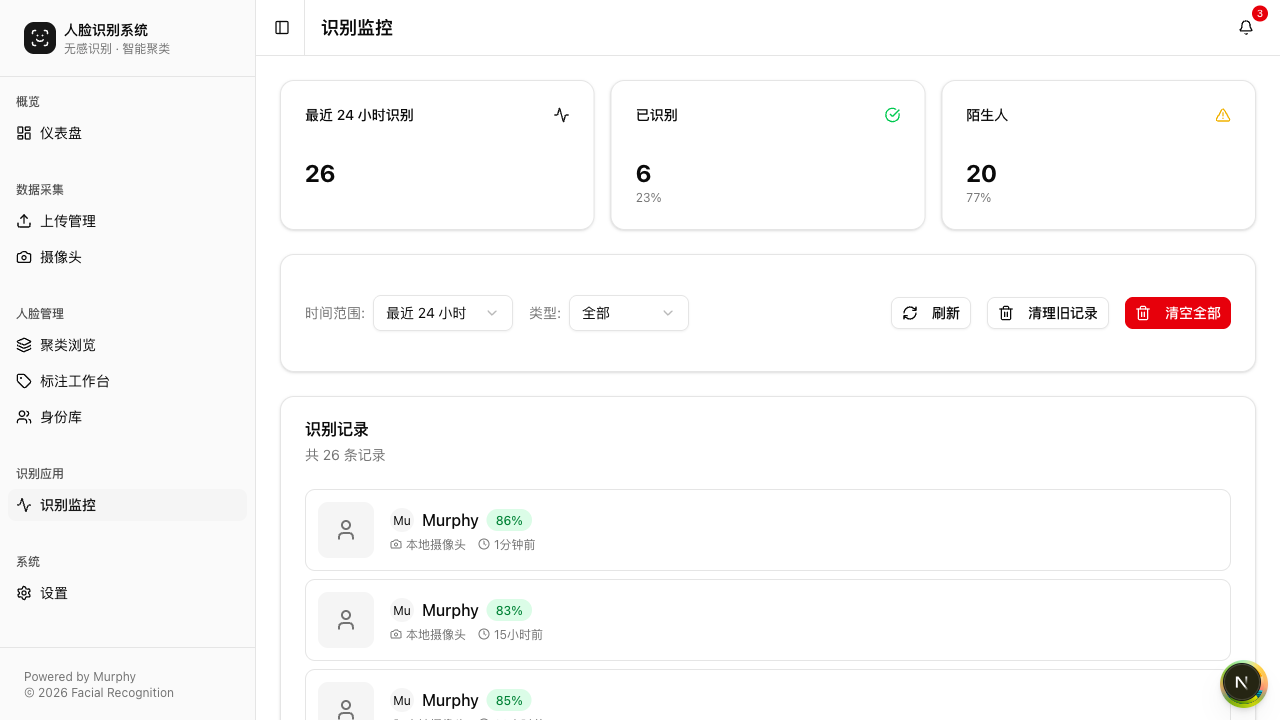Open the Next.js dev tools badge
Viewport: 1280px width, 720px height.
[x=1242, y=683]
